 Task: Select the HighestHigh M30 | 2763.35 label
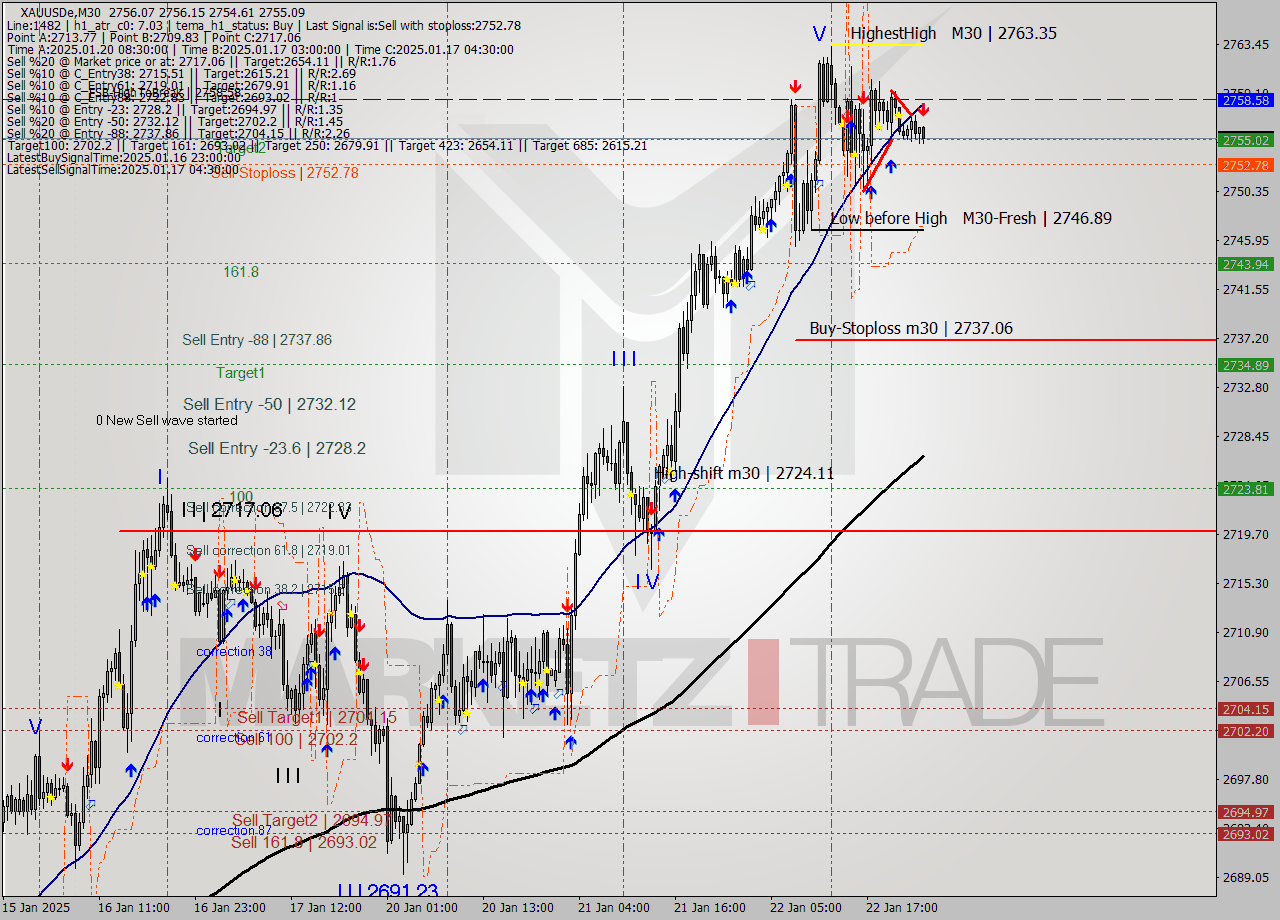point(953,33)
